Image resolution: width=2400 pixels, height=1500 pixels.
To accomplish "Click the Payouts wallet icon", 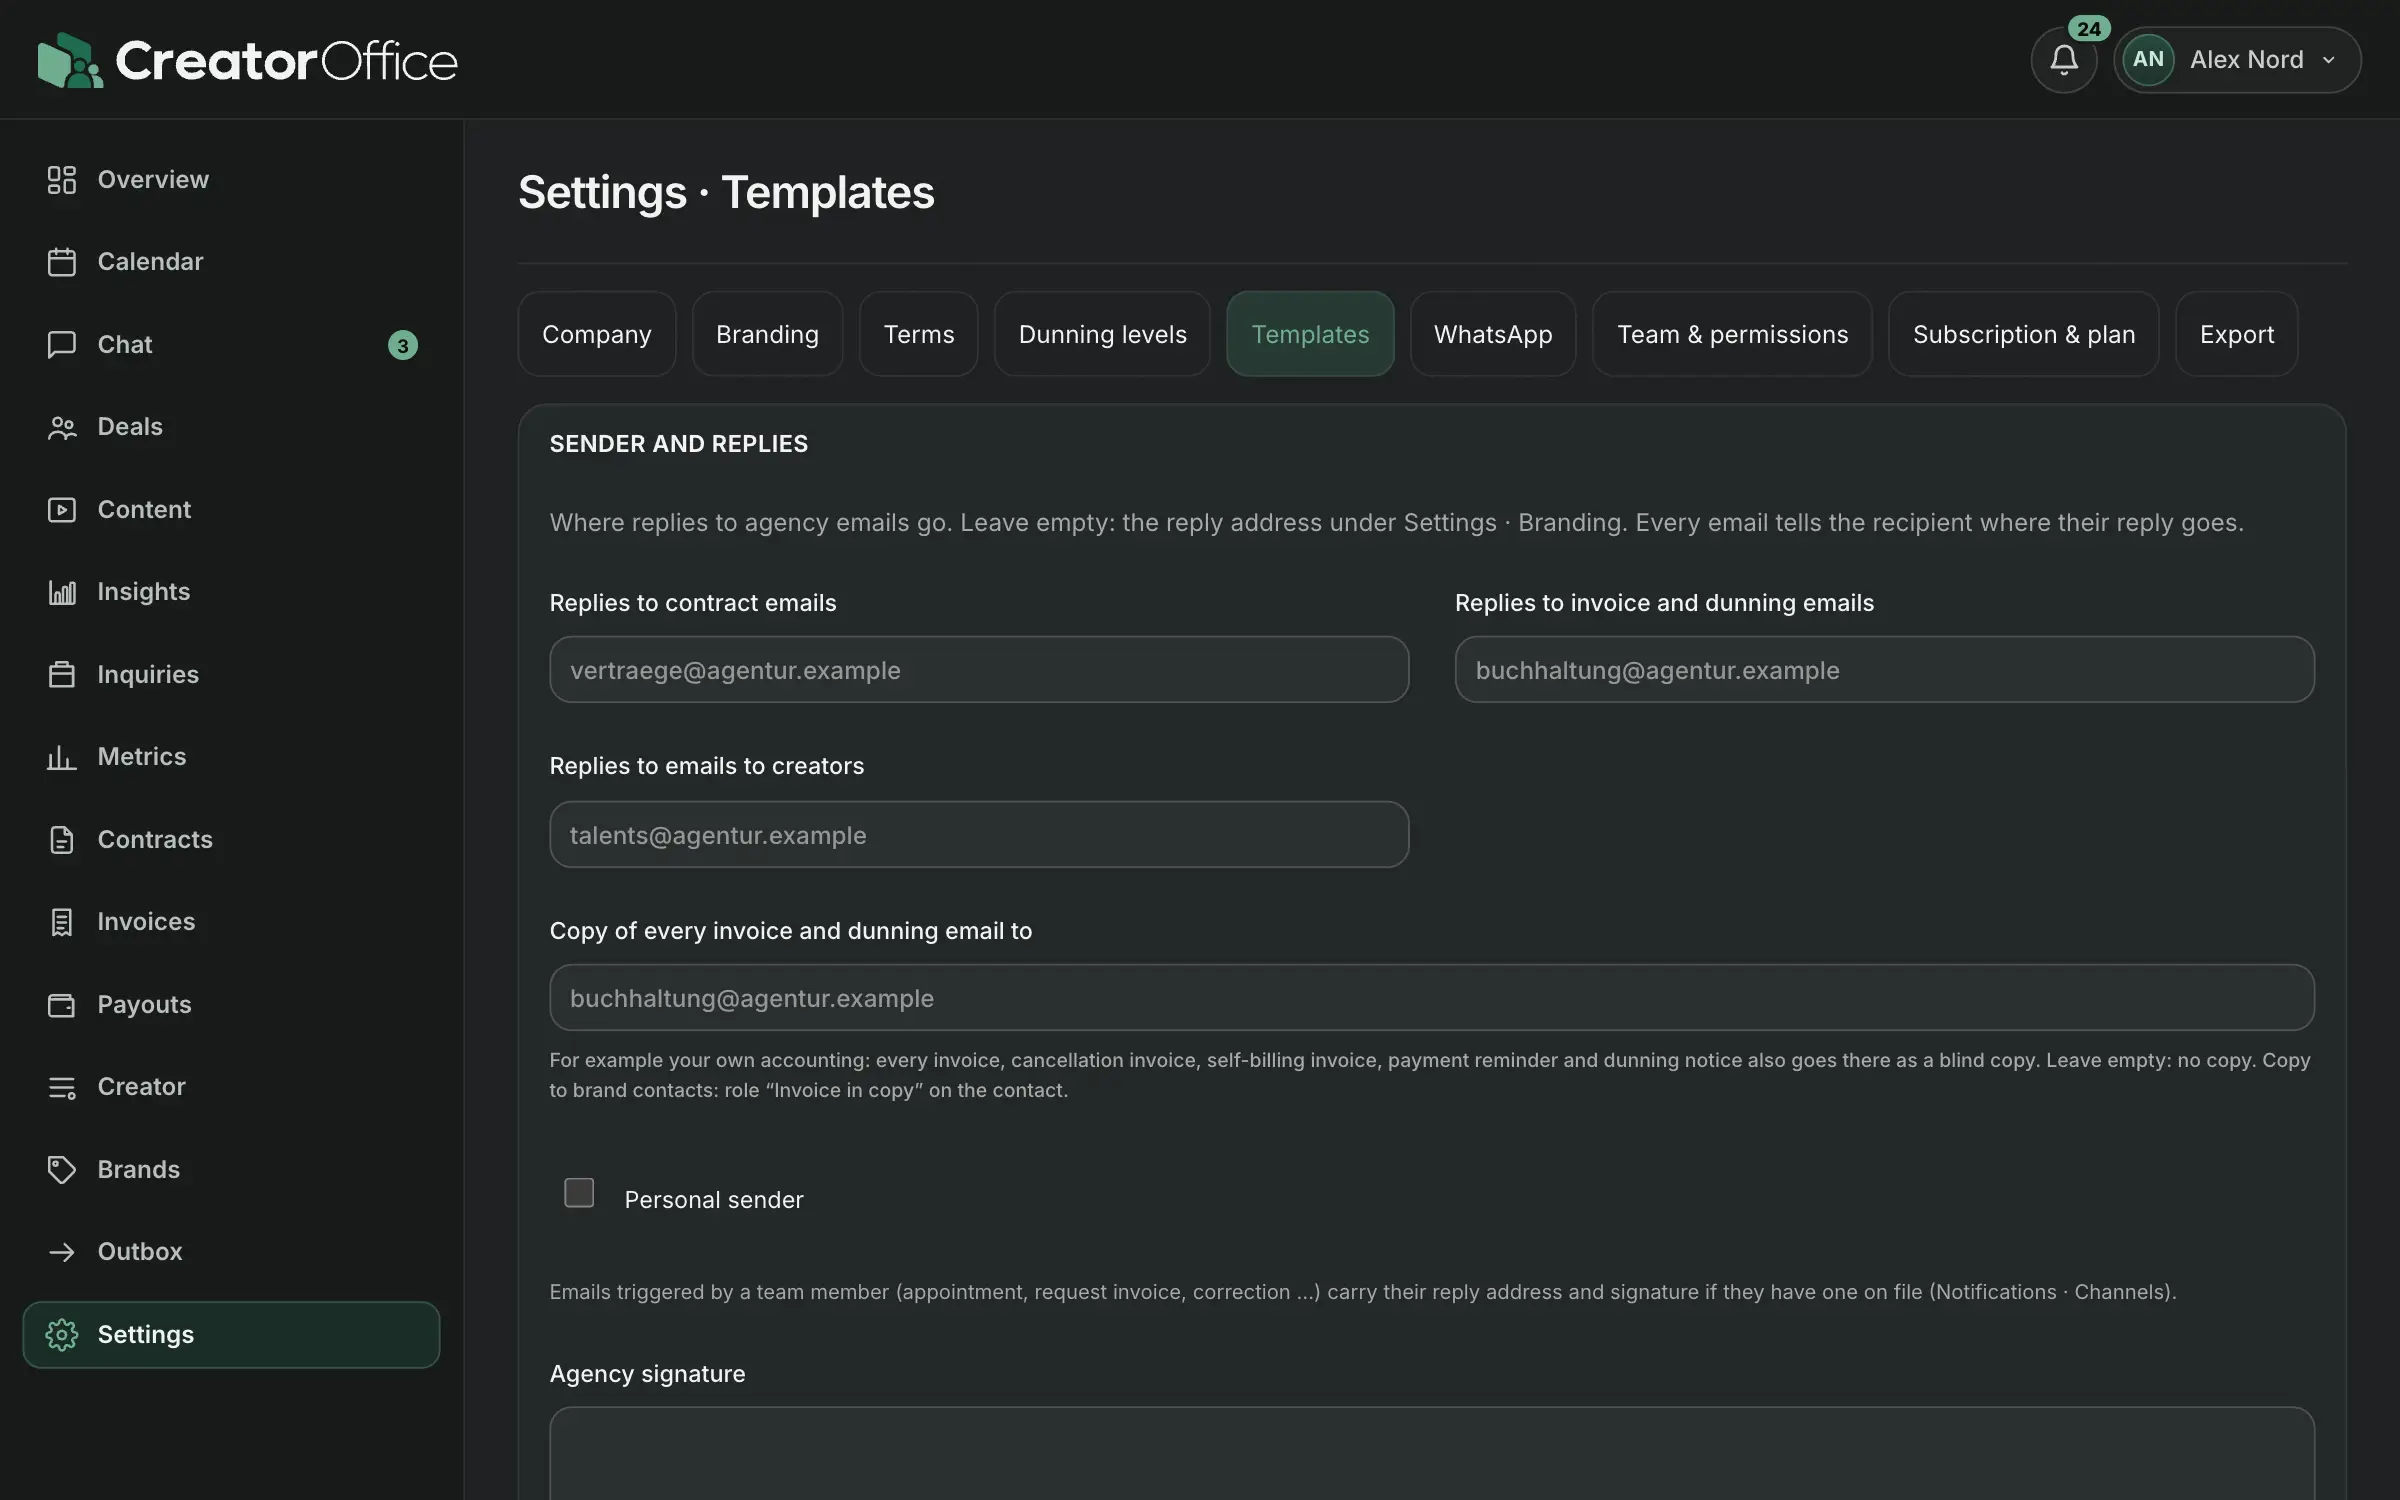I will point(62,1005).
